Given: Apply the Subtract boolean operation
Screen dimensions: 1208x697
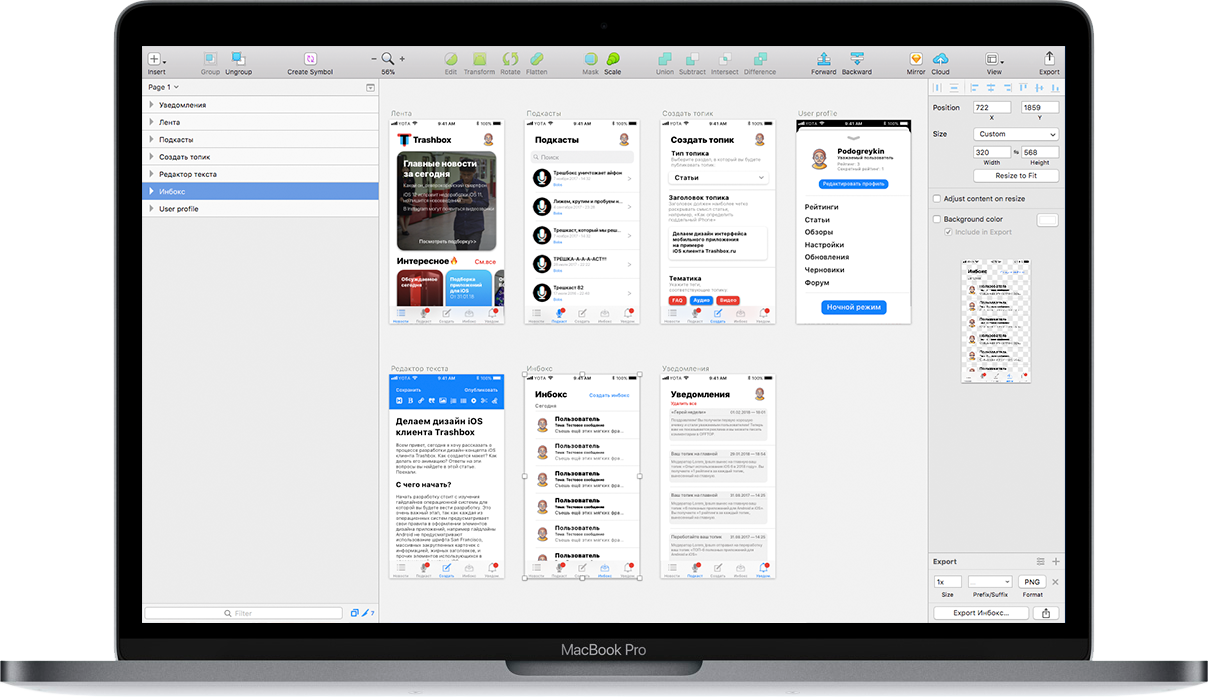Looking at the screenshot, I should (x=692, y=59).
